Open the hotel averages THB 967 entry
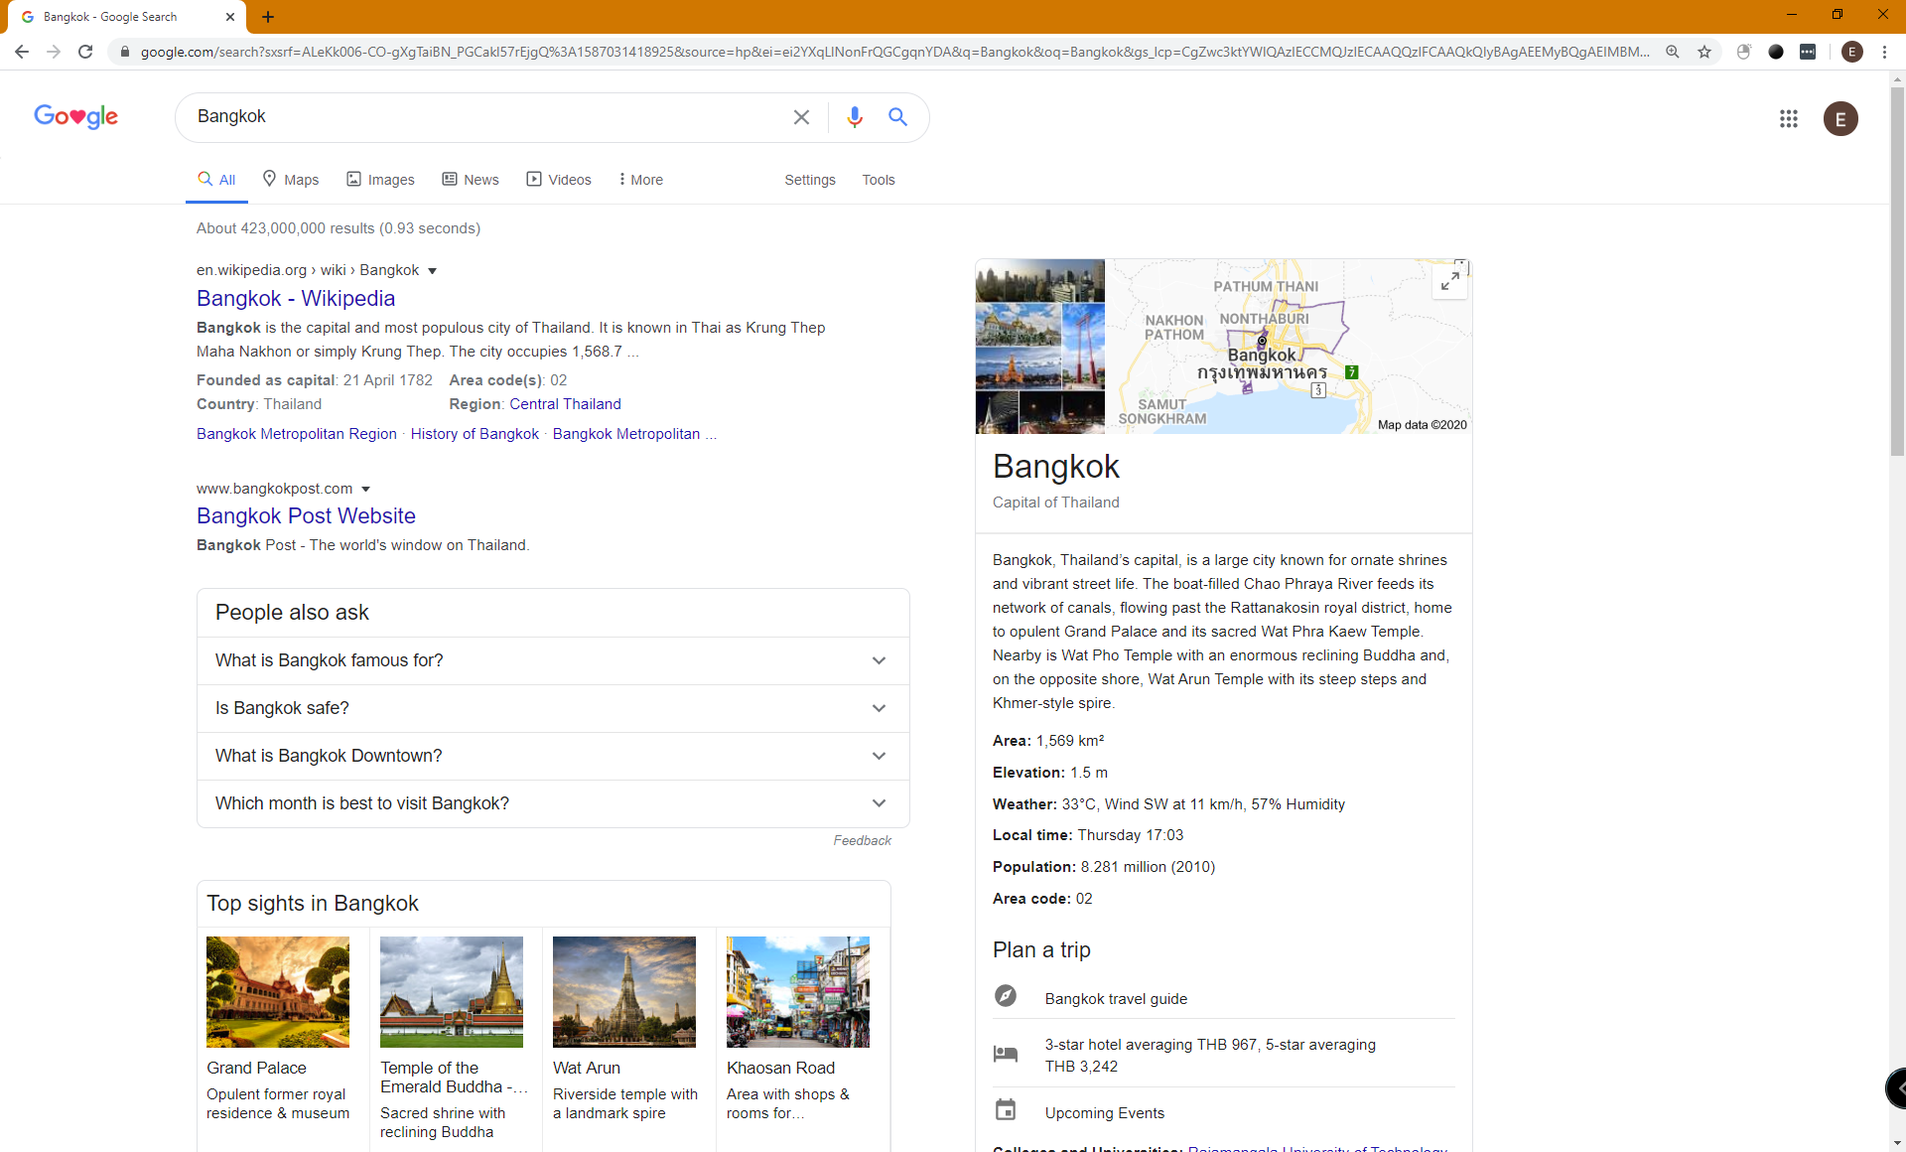Viewport: 1906px width, 1152px height. [1210, 1055]
